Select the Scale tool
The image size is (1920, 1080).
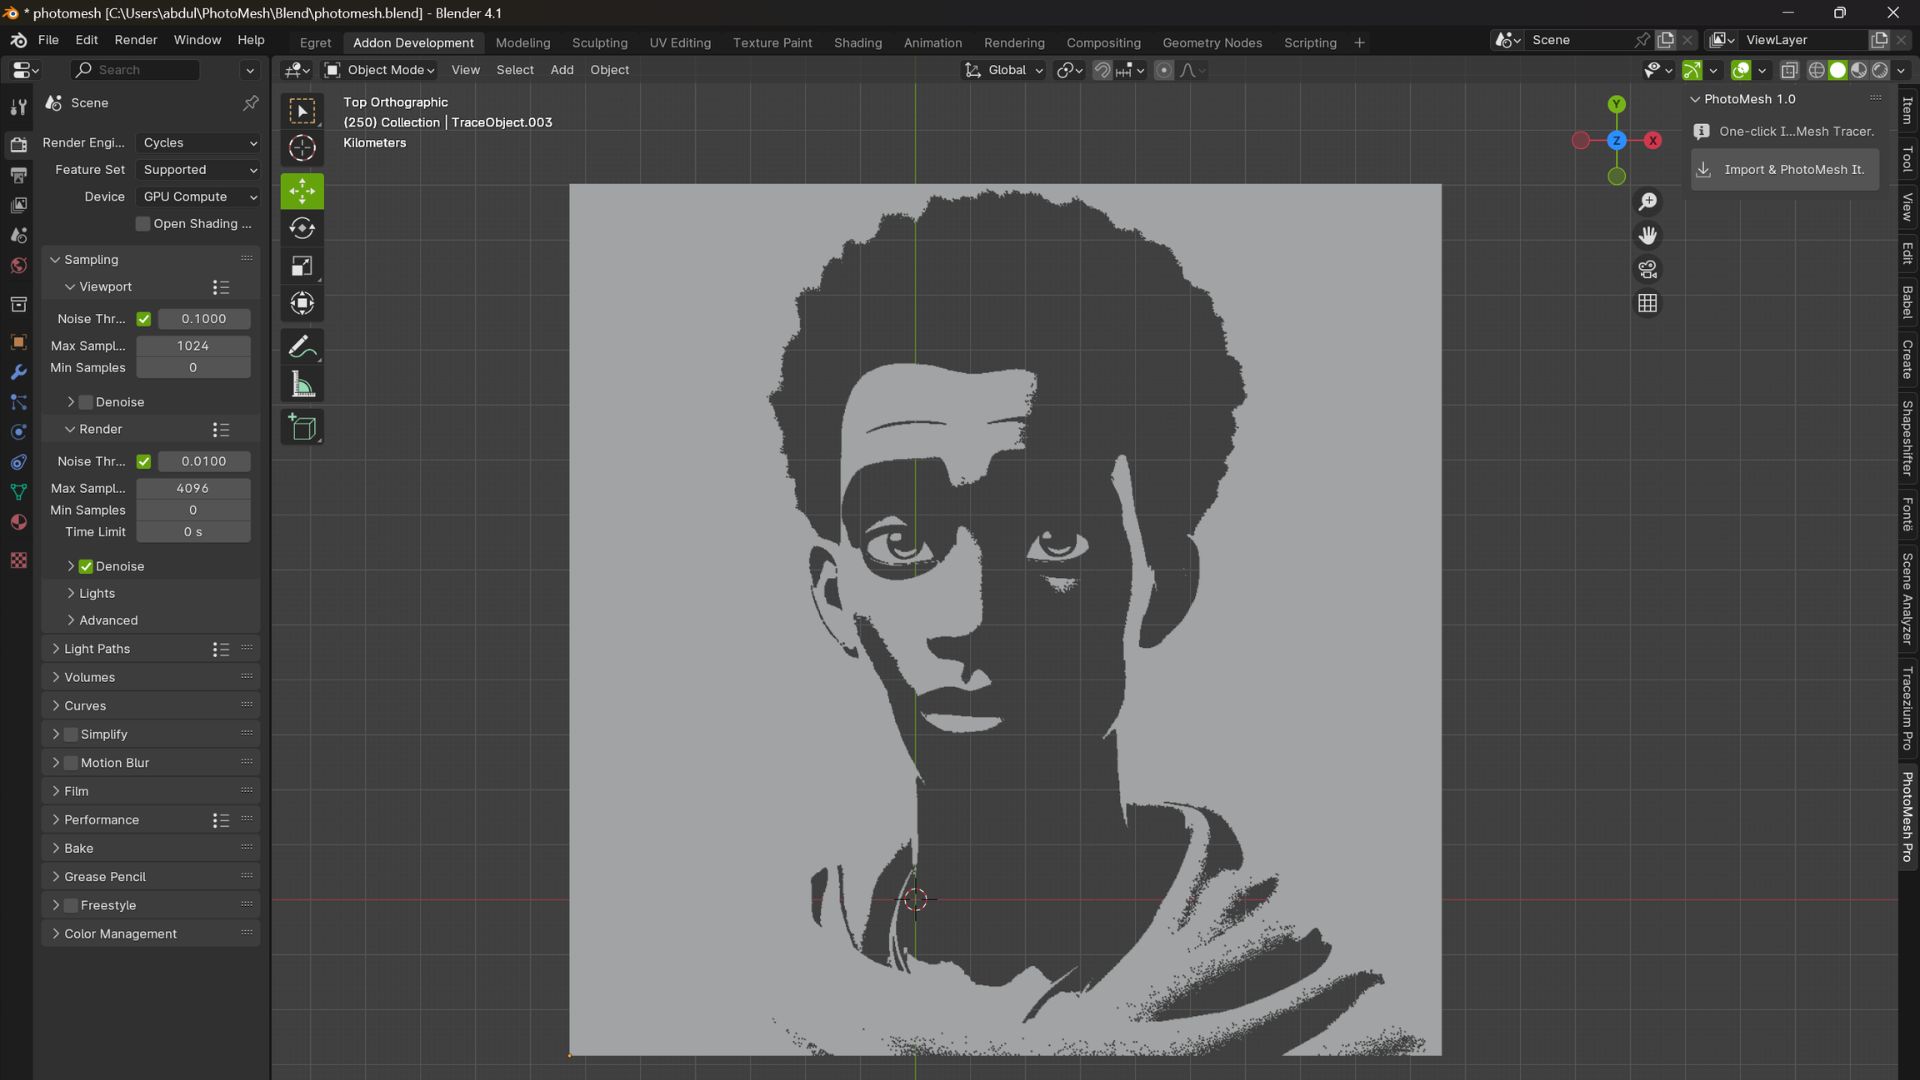[x=302, y=266]
